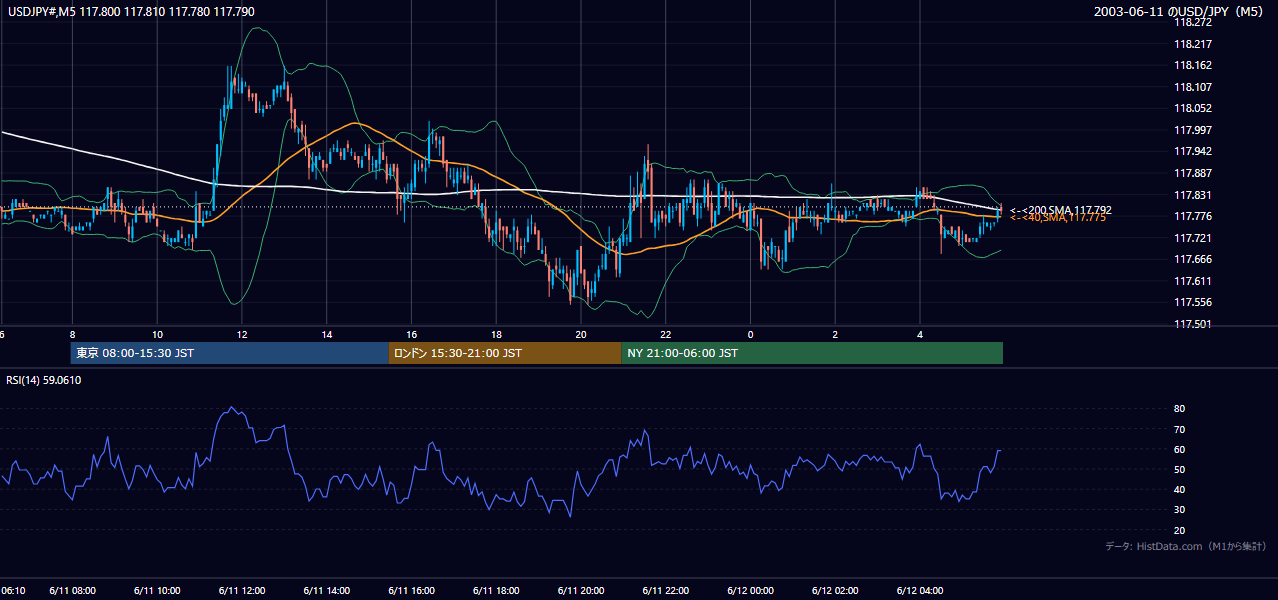Click hour tick 22 below price chart
The height and width of the screenshot is (600, 1278).
pos(666,334)
